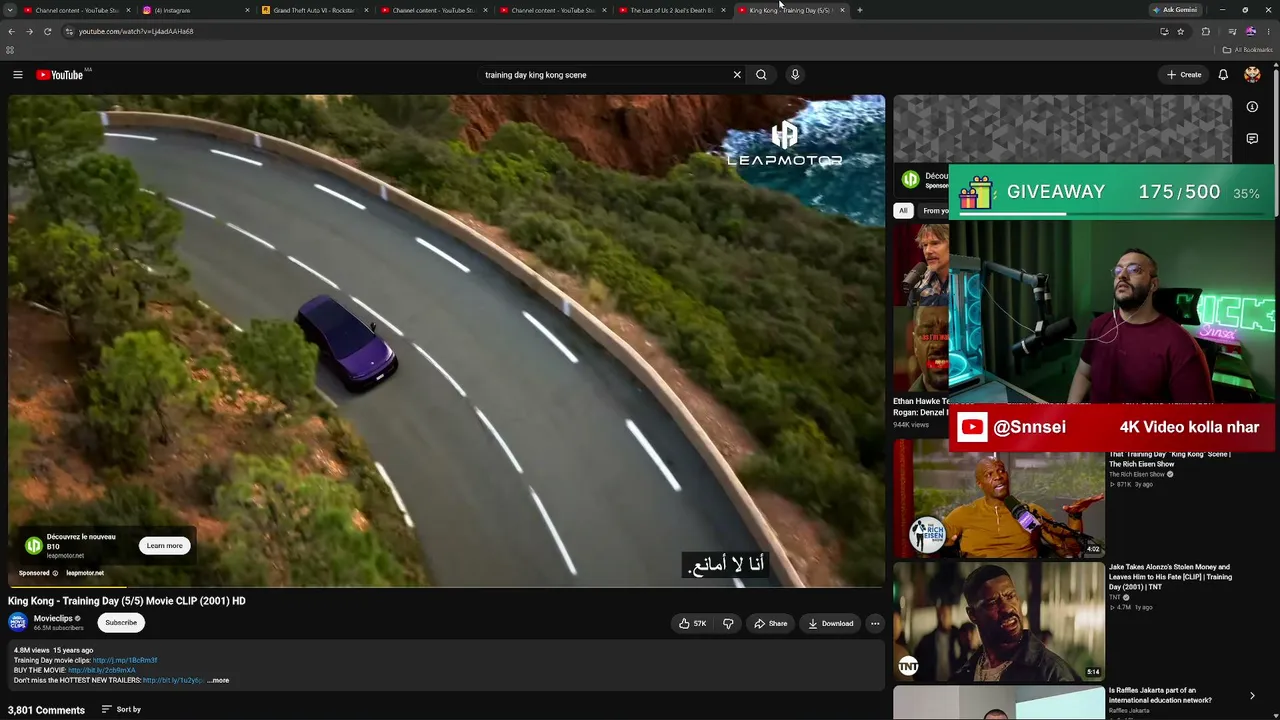Click the install app icon in address bar

click(1164, 31)
